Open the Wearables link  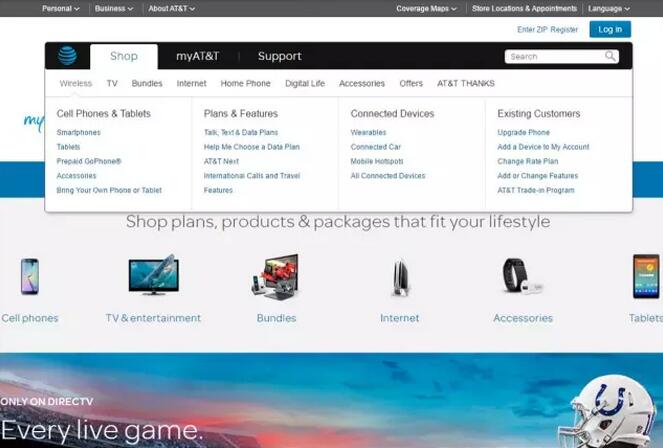(368, 132)
